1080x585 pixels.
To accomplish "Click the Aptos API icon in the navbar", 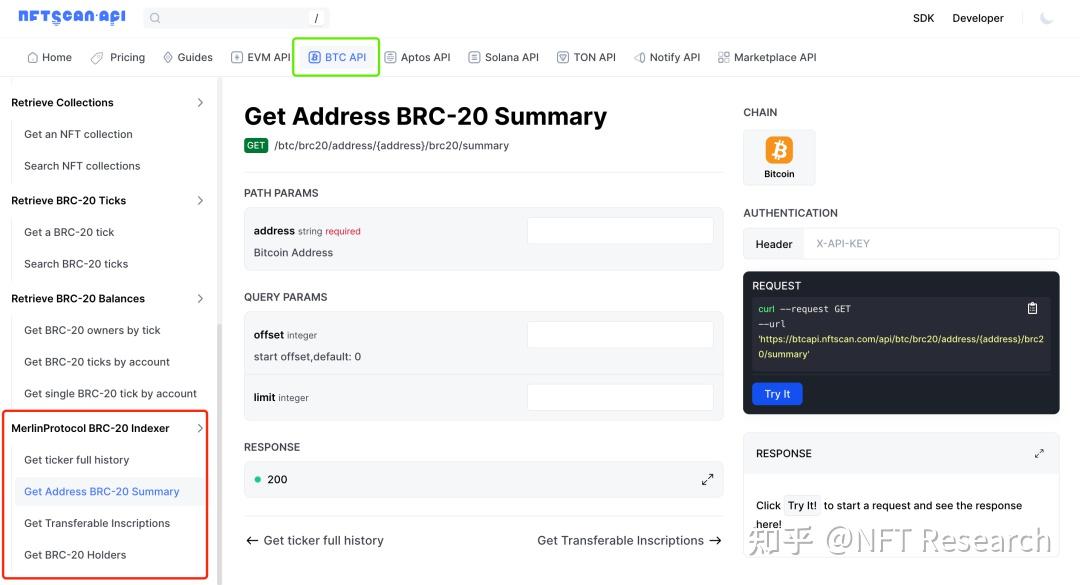I will coord(390,57).
